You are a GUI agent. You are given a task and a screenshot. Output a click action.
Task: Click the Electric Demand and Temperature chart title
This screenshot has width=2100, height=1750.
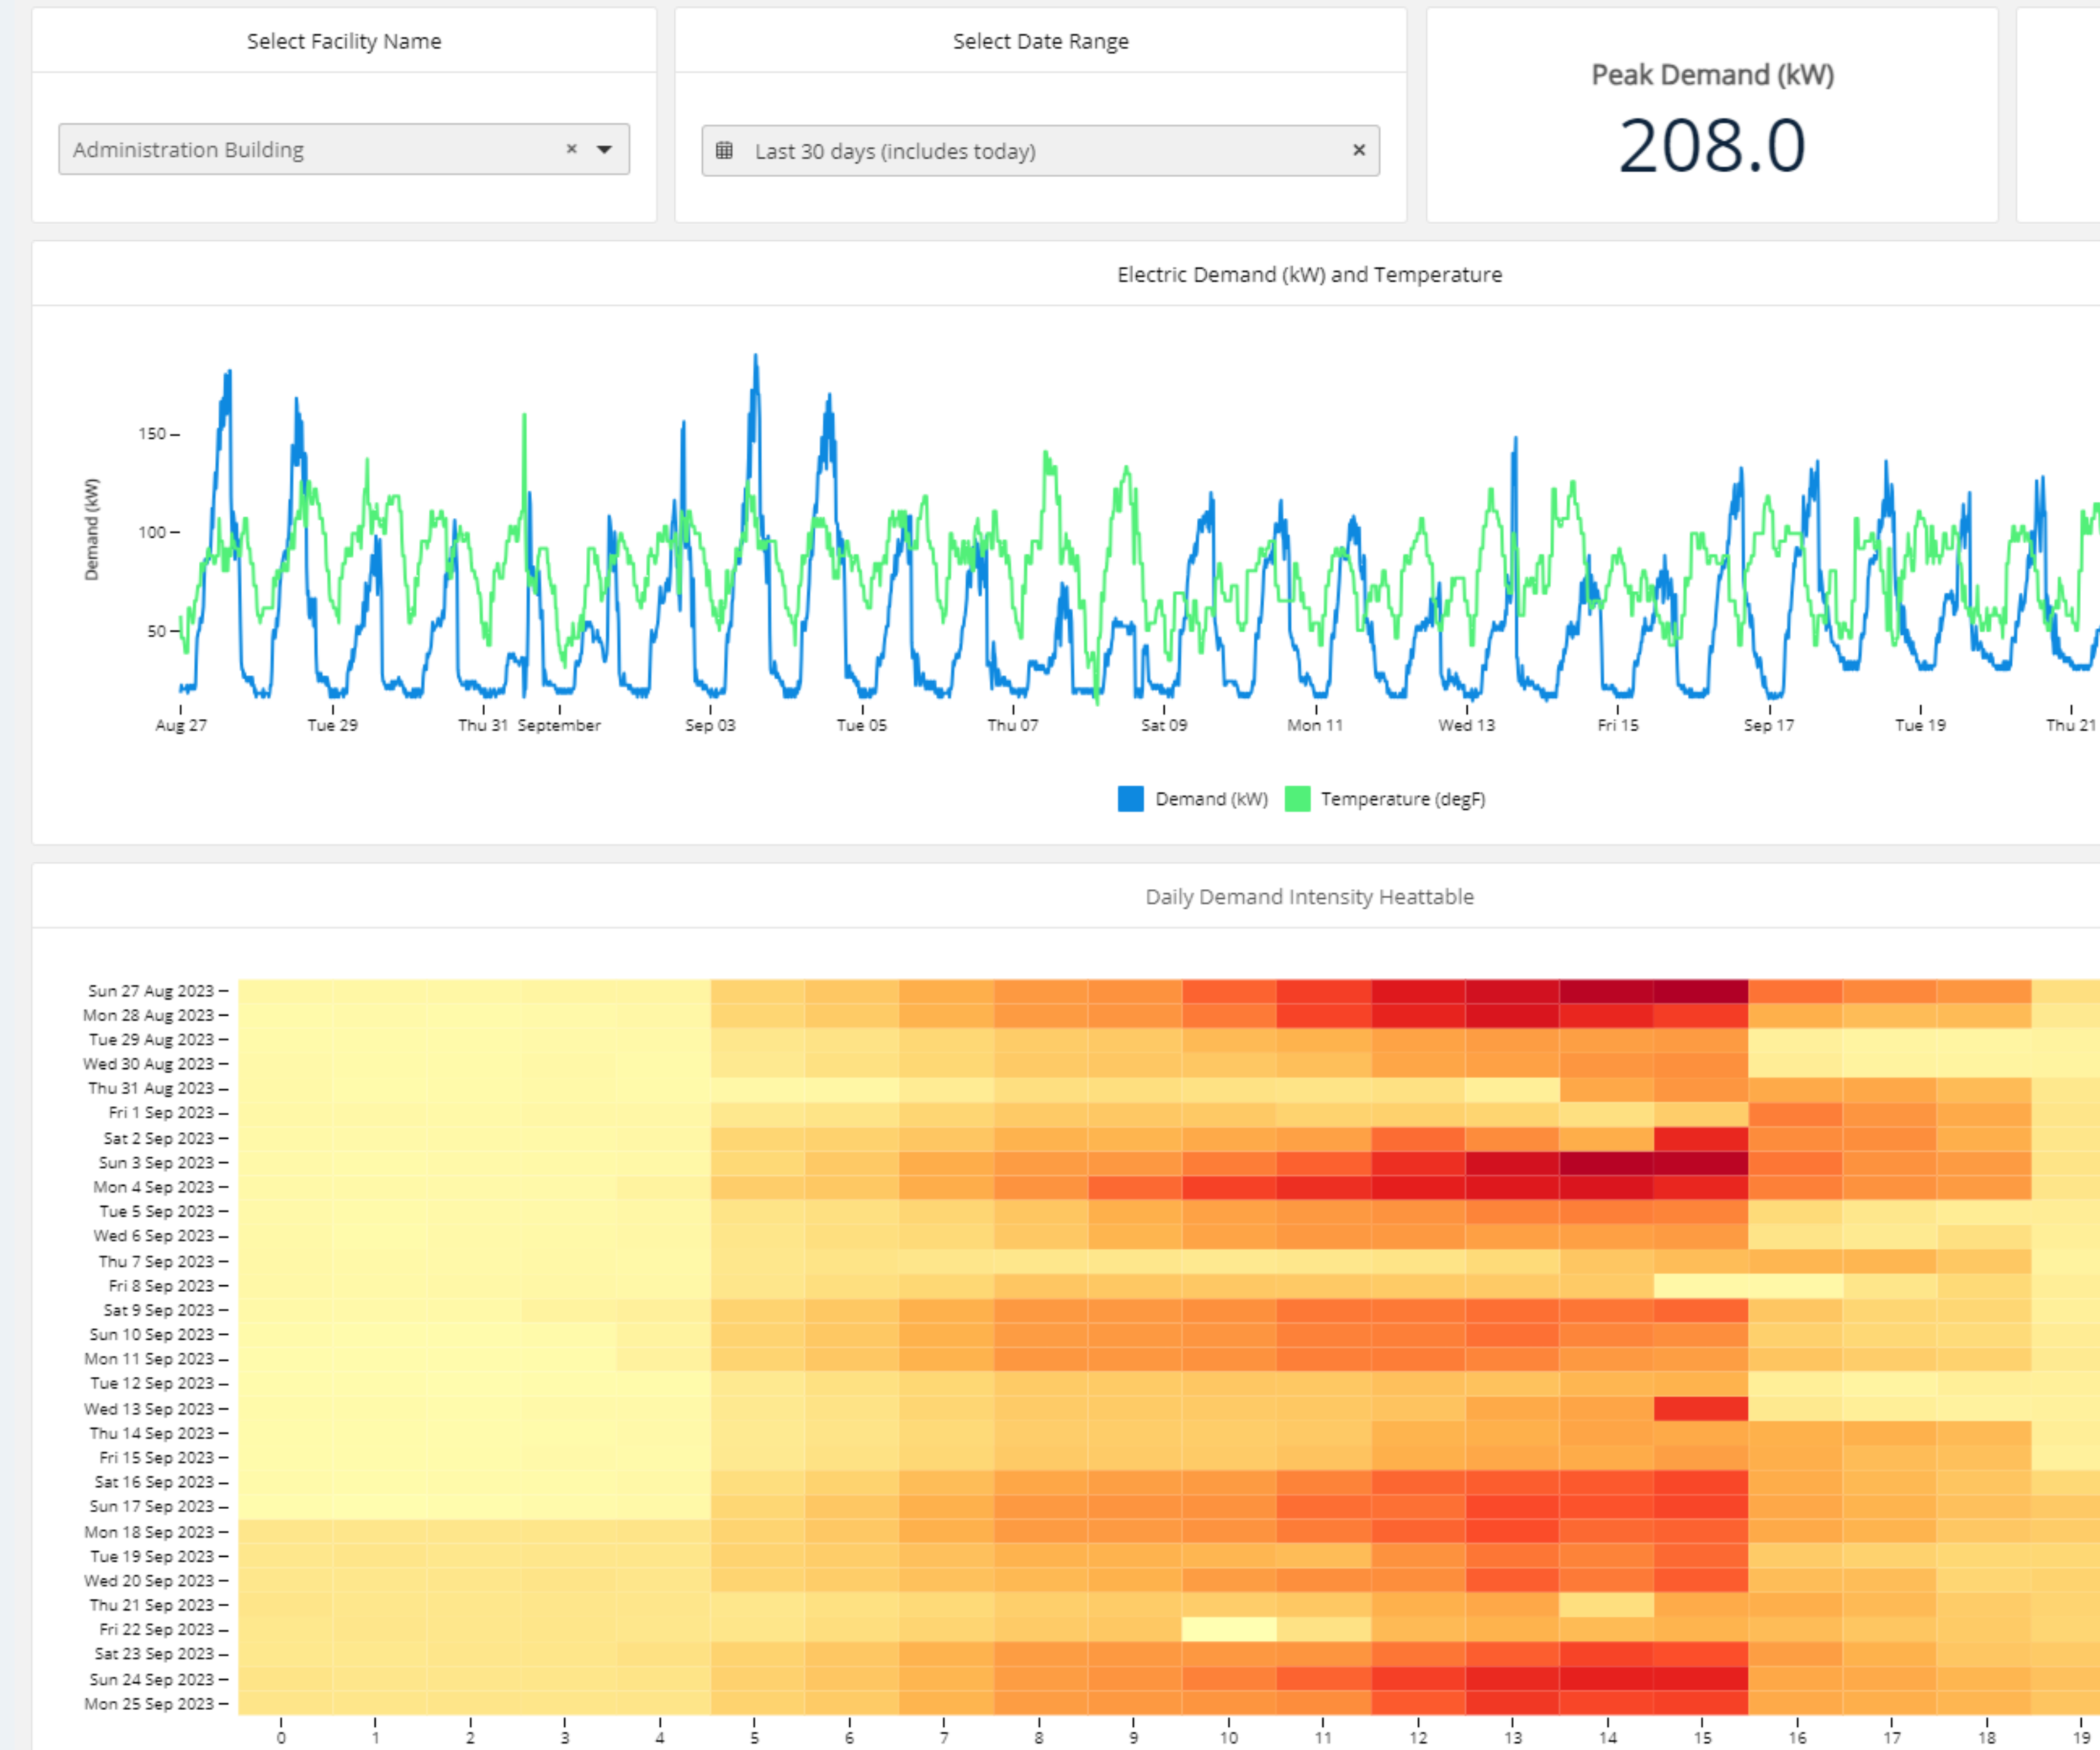[x=1309, y=274]
